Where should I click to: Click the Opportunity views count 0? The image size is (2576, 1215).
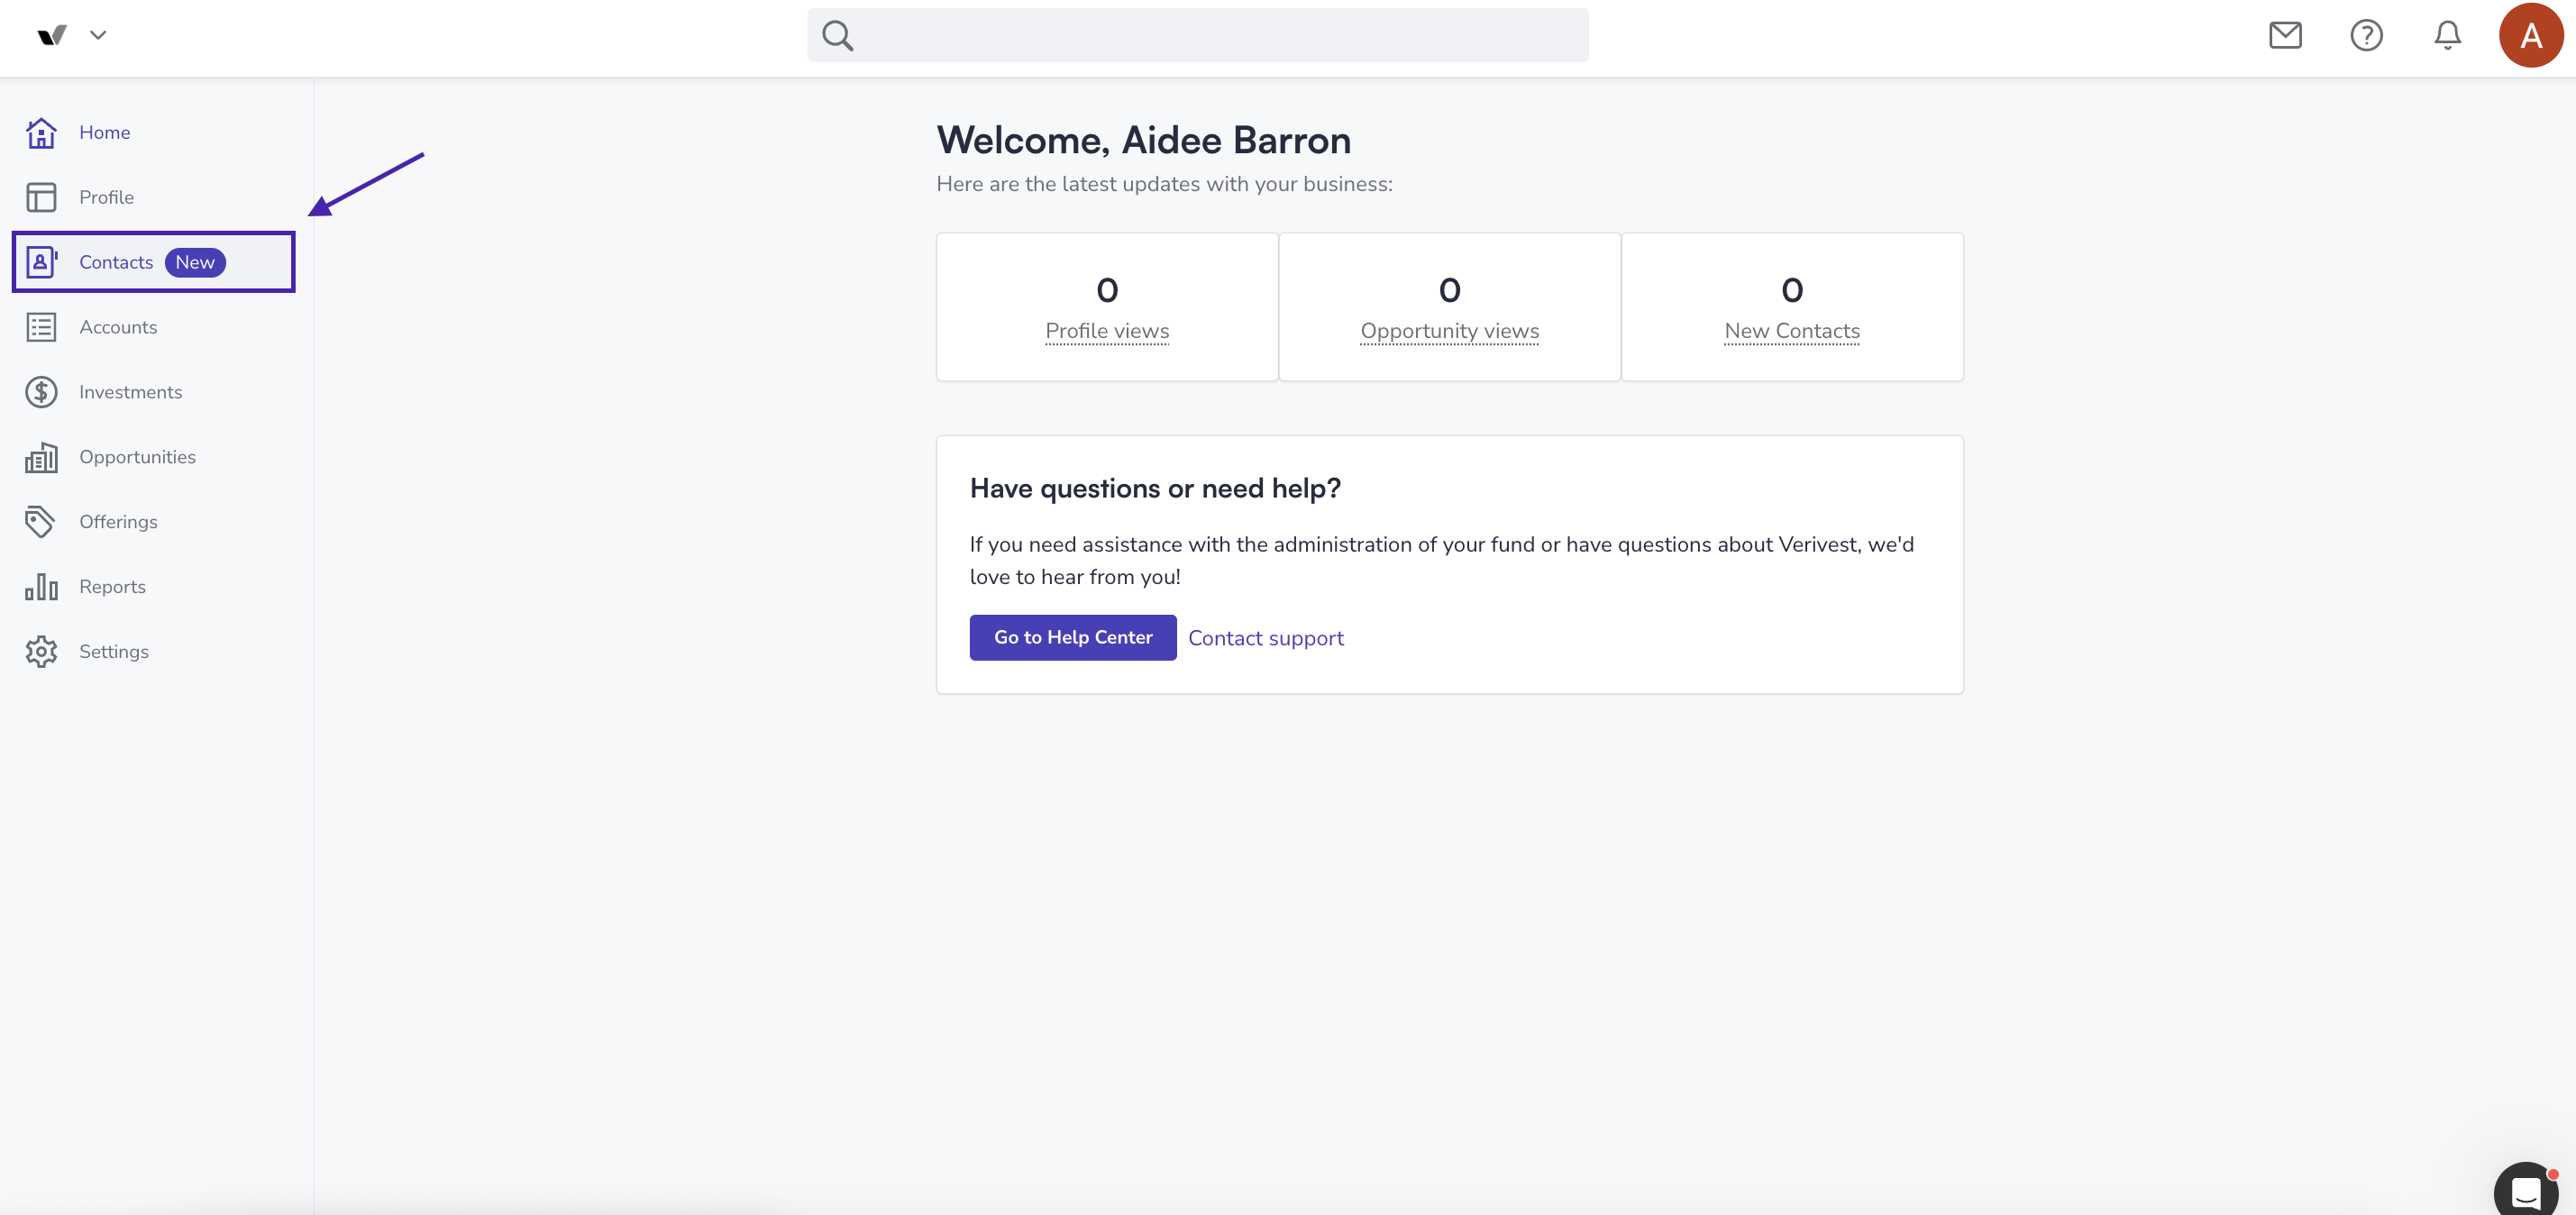tap(1449, 290)
